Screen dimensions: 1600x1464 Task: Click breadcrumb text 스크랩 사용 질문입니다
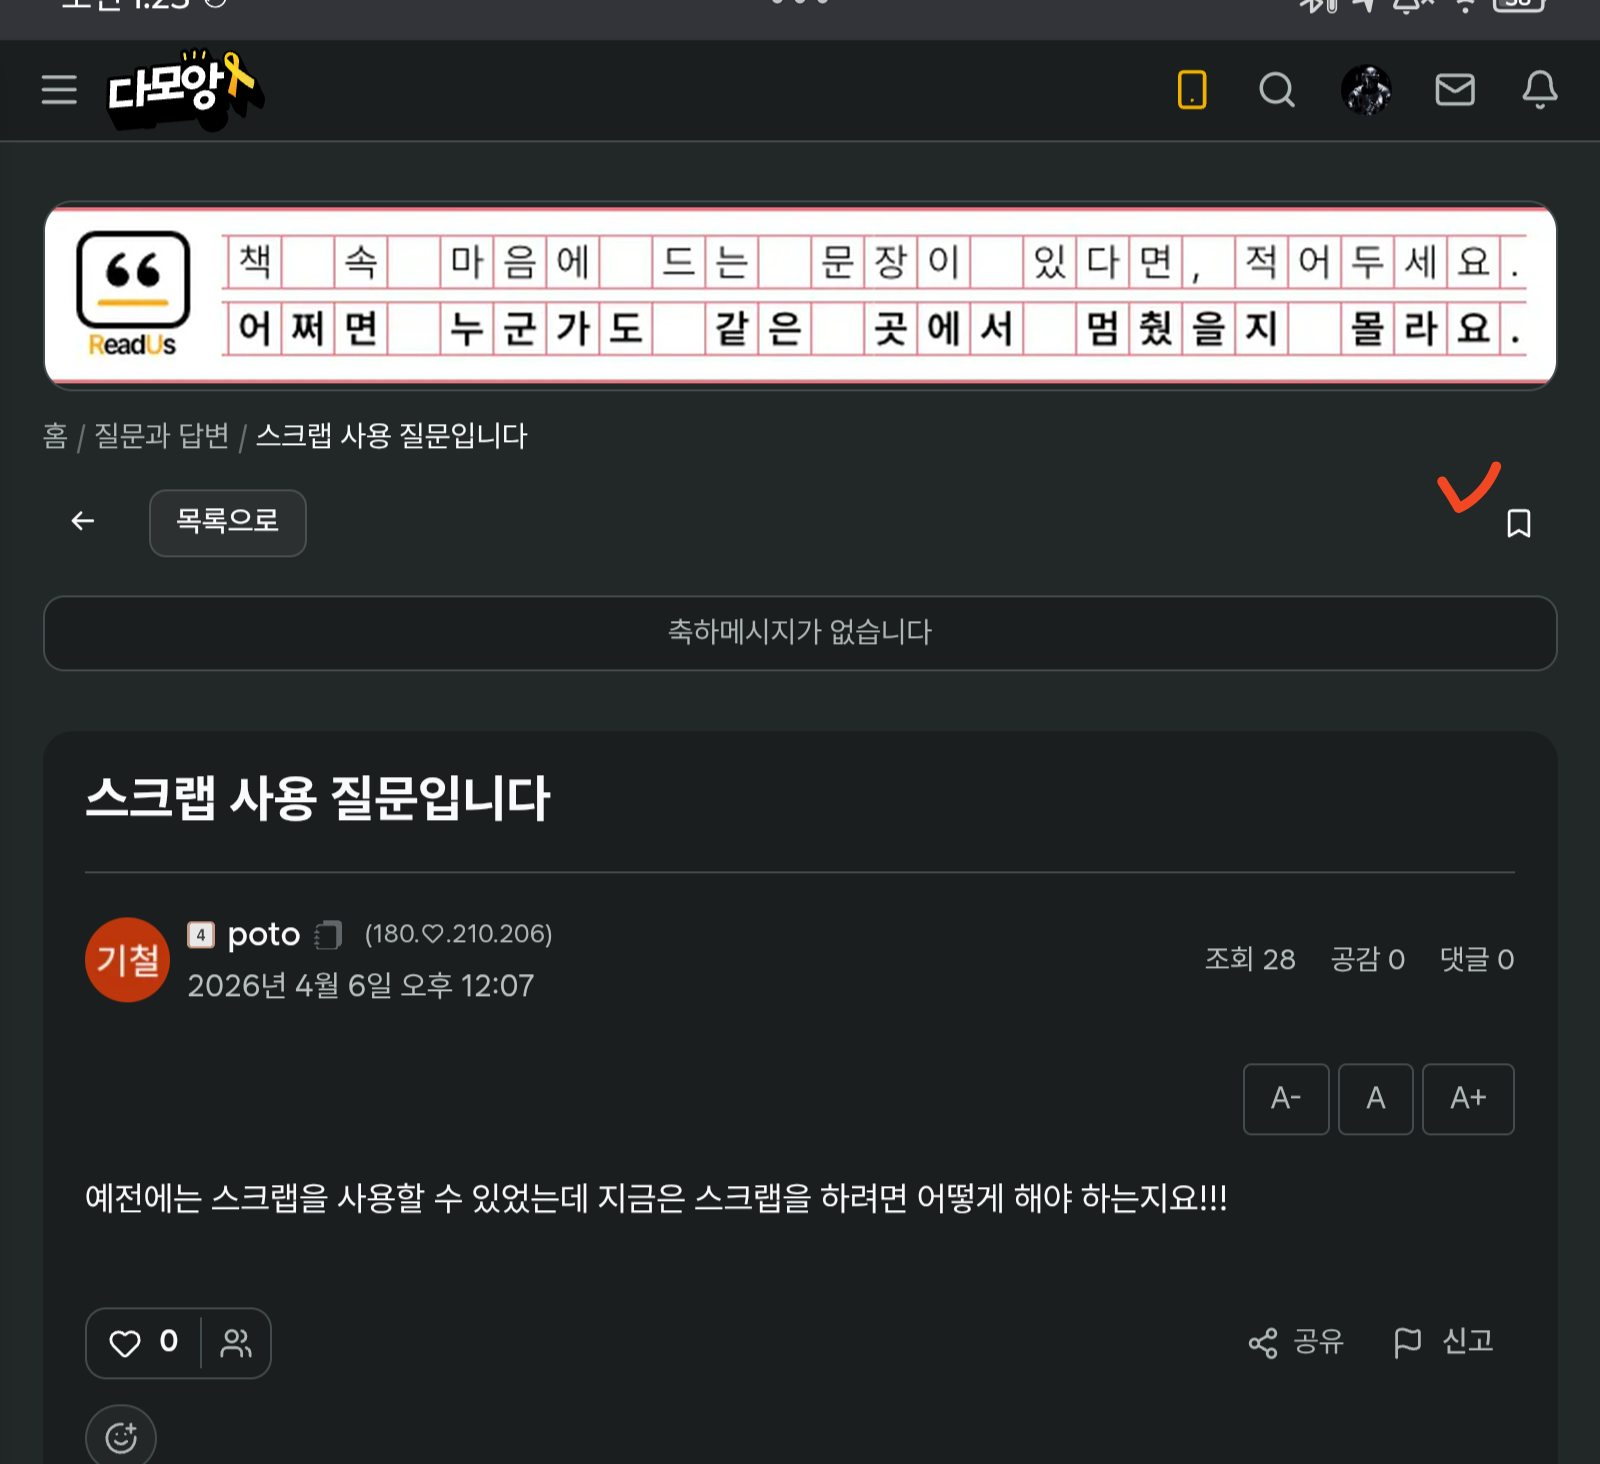click(x=391, y=436)
